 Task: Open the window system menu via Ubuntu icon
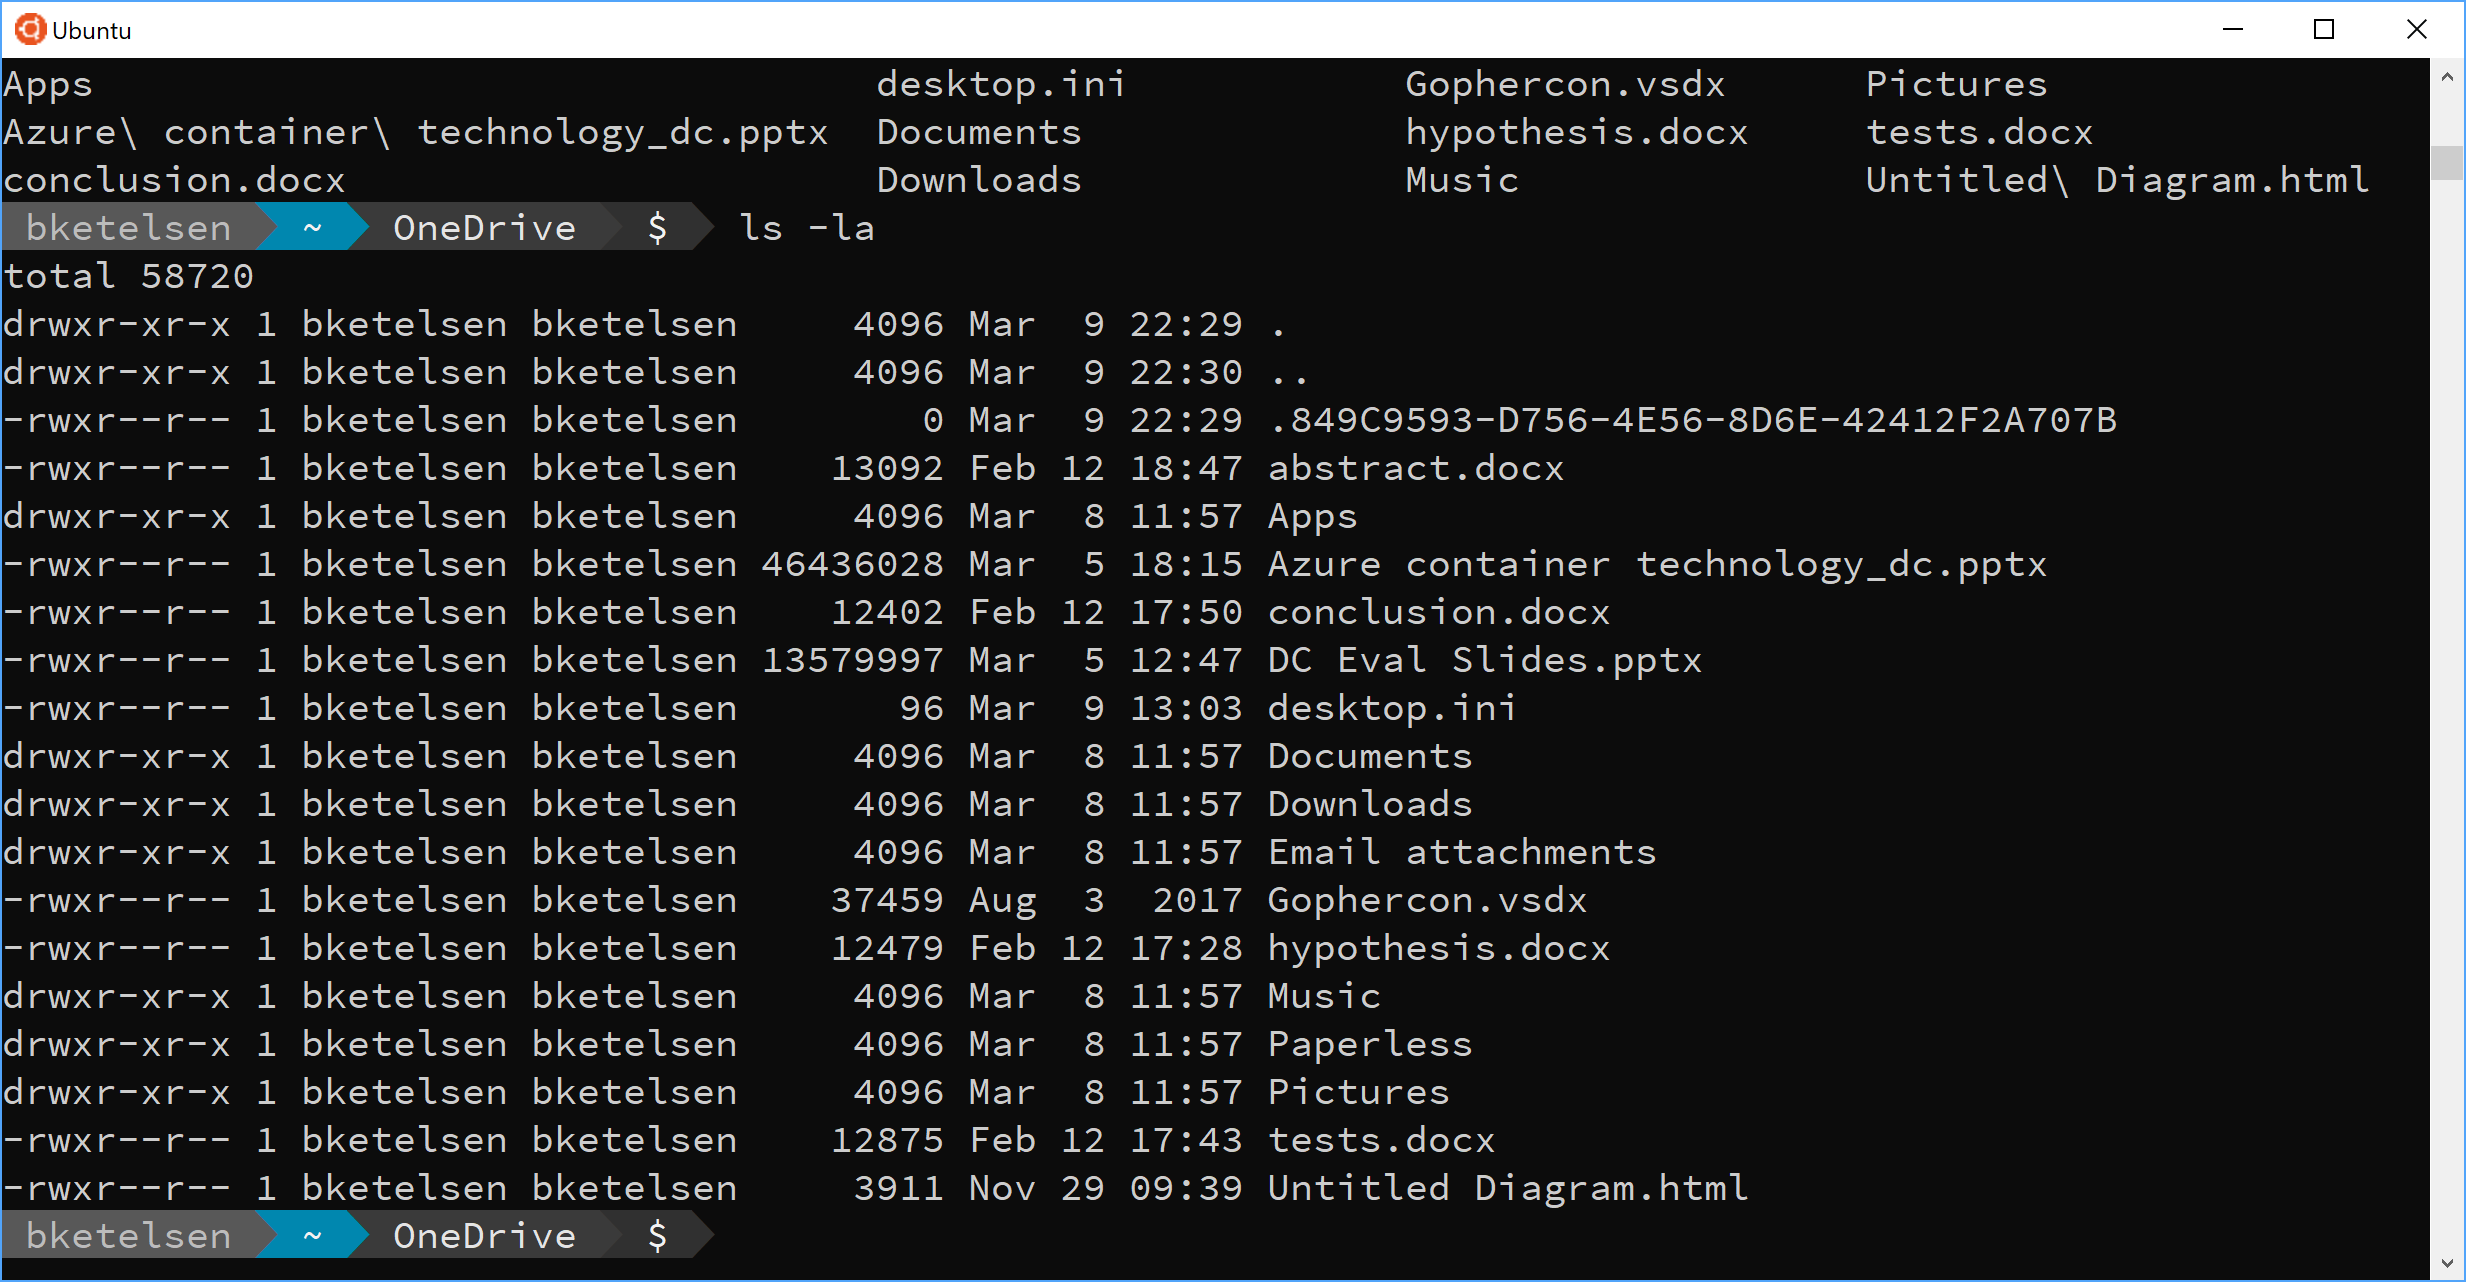(30, 29)
